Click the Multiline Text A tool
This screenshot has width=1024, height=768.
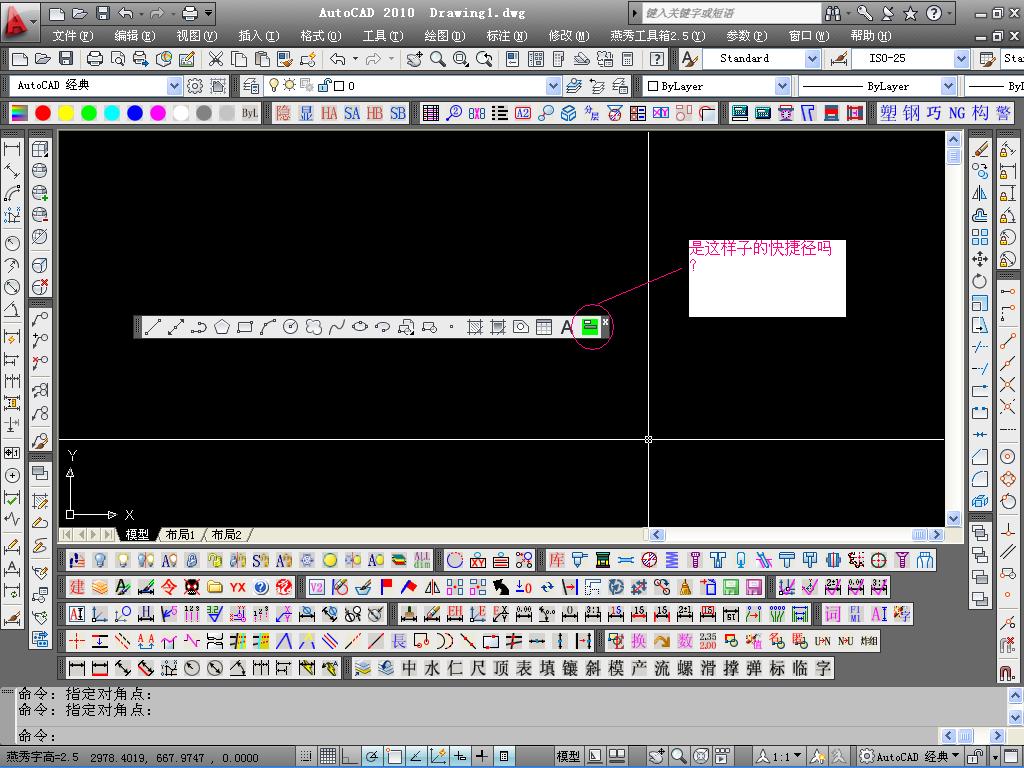566,327
